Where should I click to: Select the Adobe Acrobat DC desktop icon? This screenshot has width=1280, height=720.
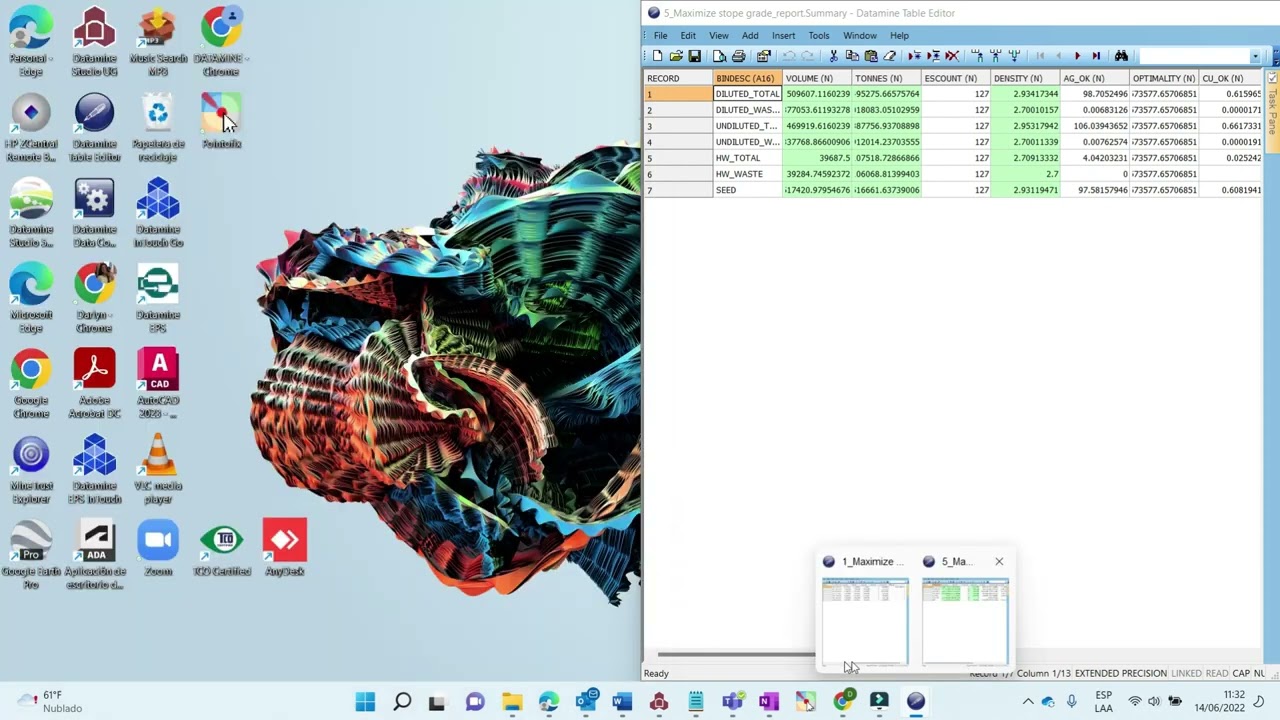tap(95, 384)
